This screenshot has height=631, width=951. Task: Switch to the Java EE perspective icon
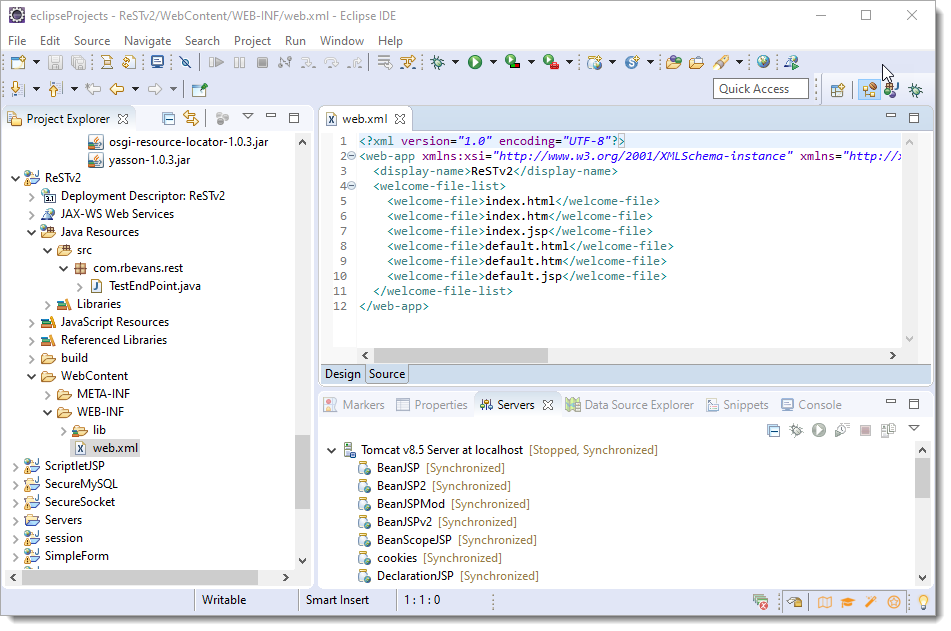pos(869,90)
